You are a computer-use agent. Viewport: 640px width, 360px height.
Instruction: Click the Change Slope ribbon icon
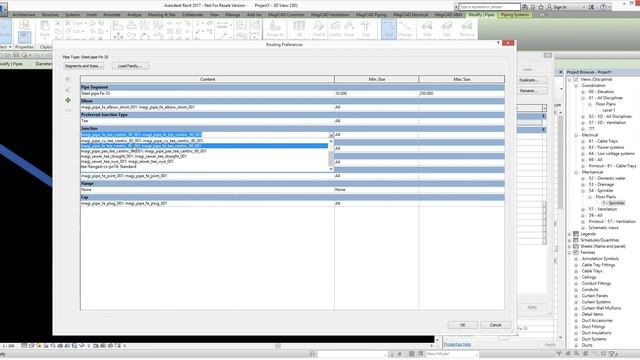[405, 29]
